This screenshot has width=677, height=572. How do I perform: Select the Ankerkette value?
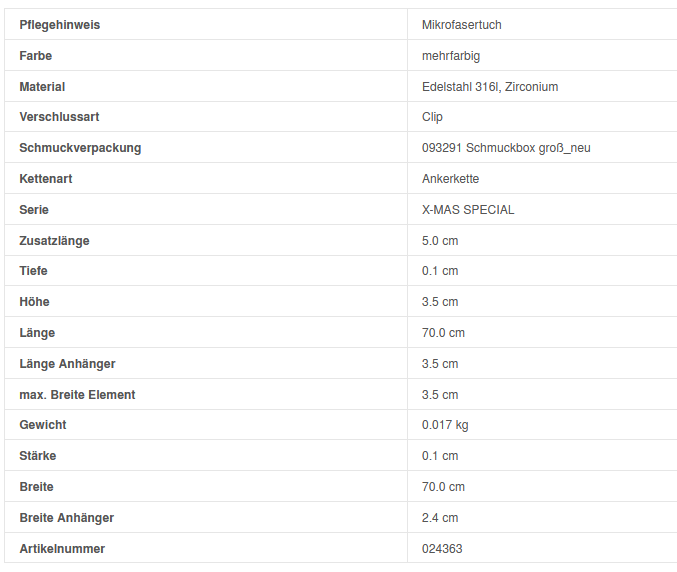click(x=450, y=179)
